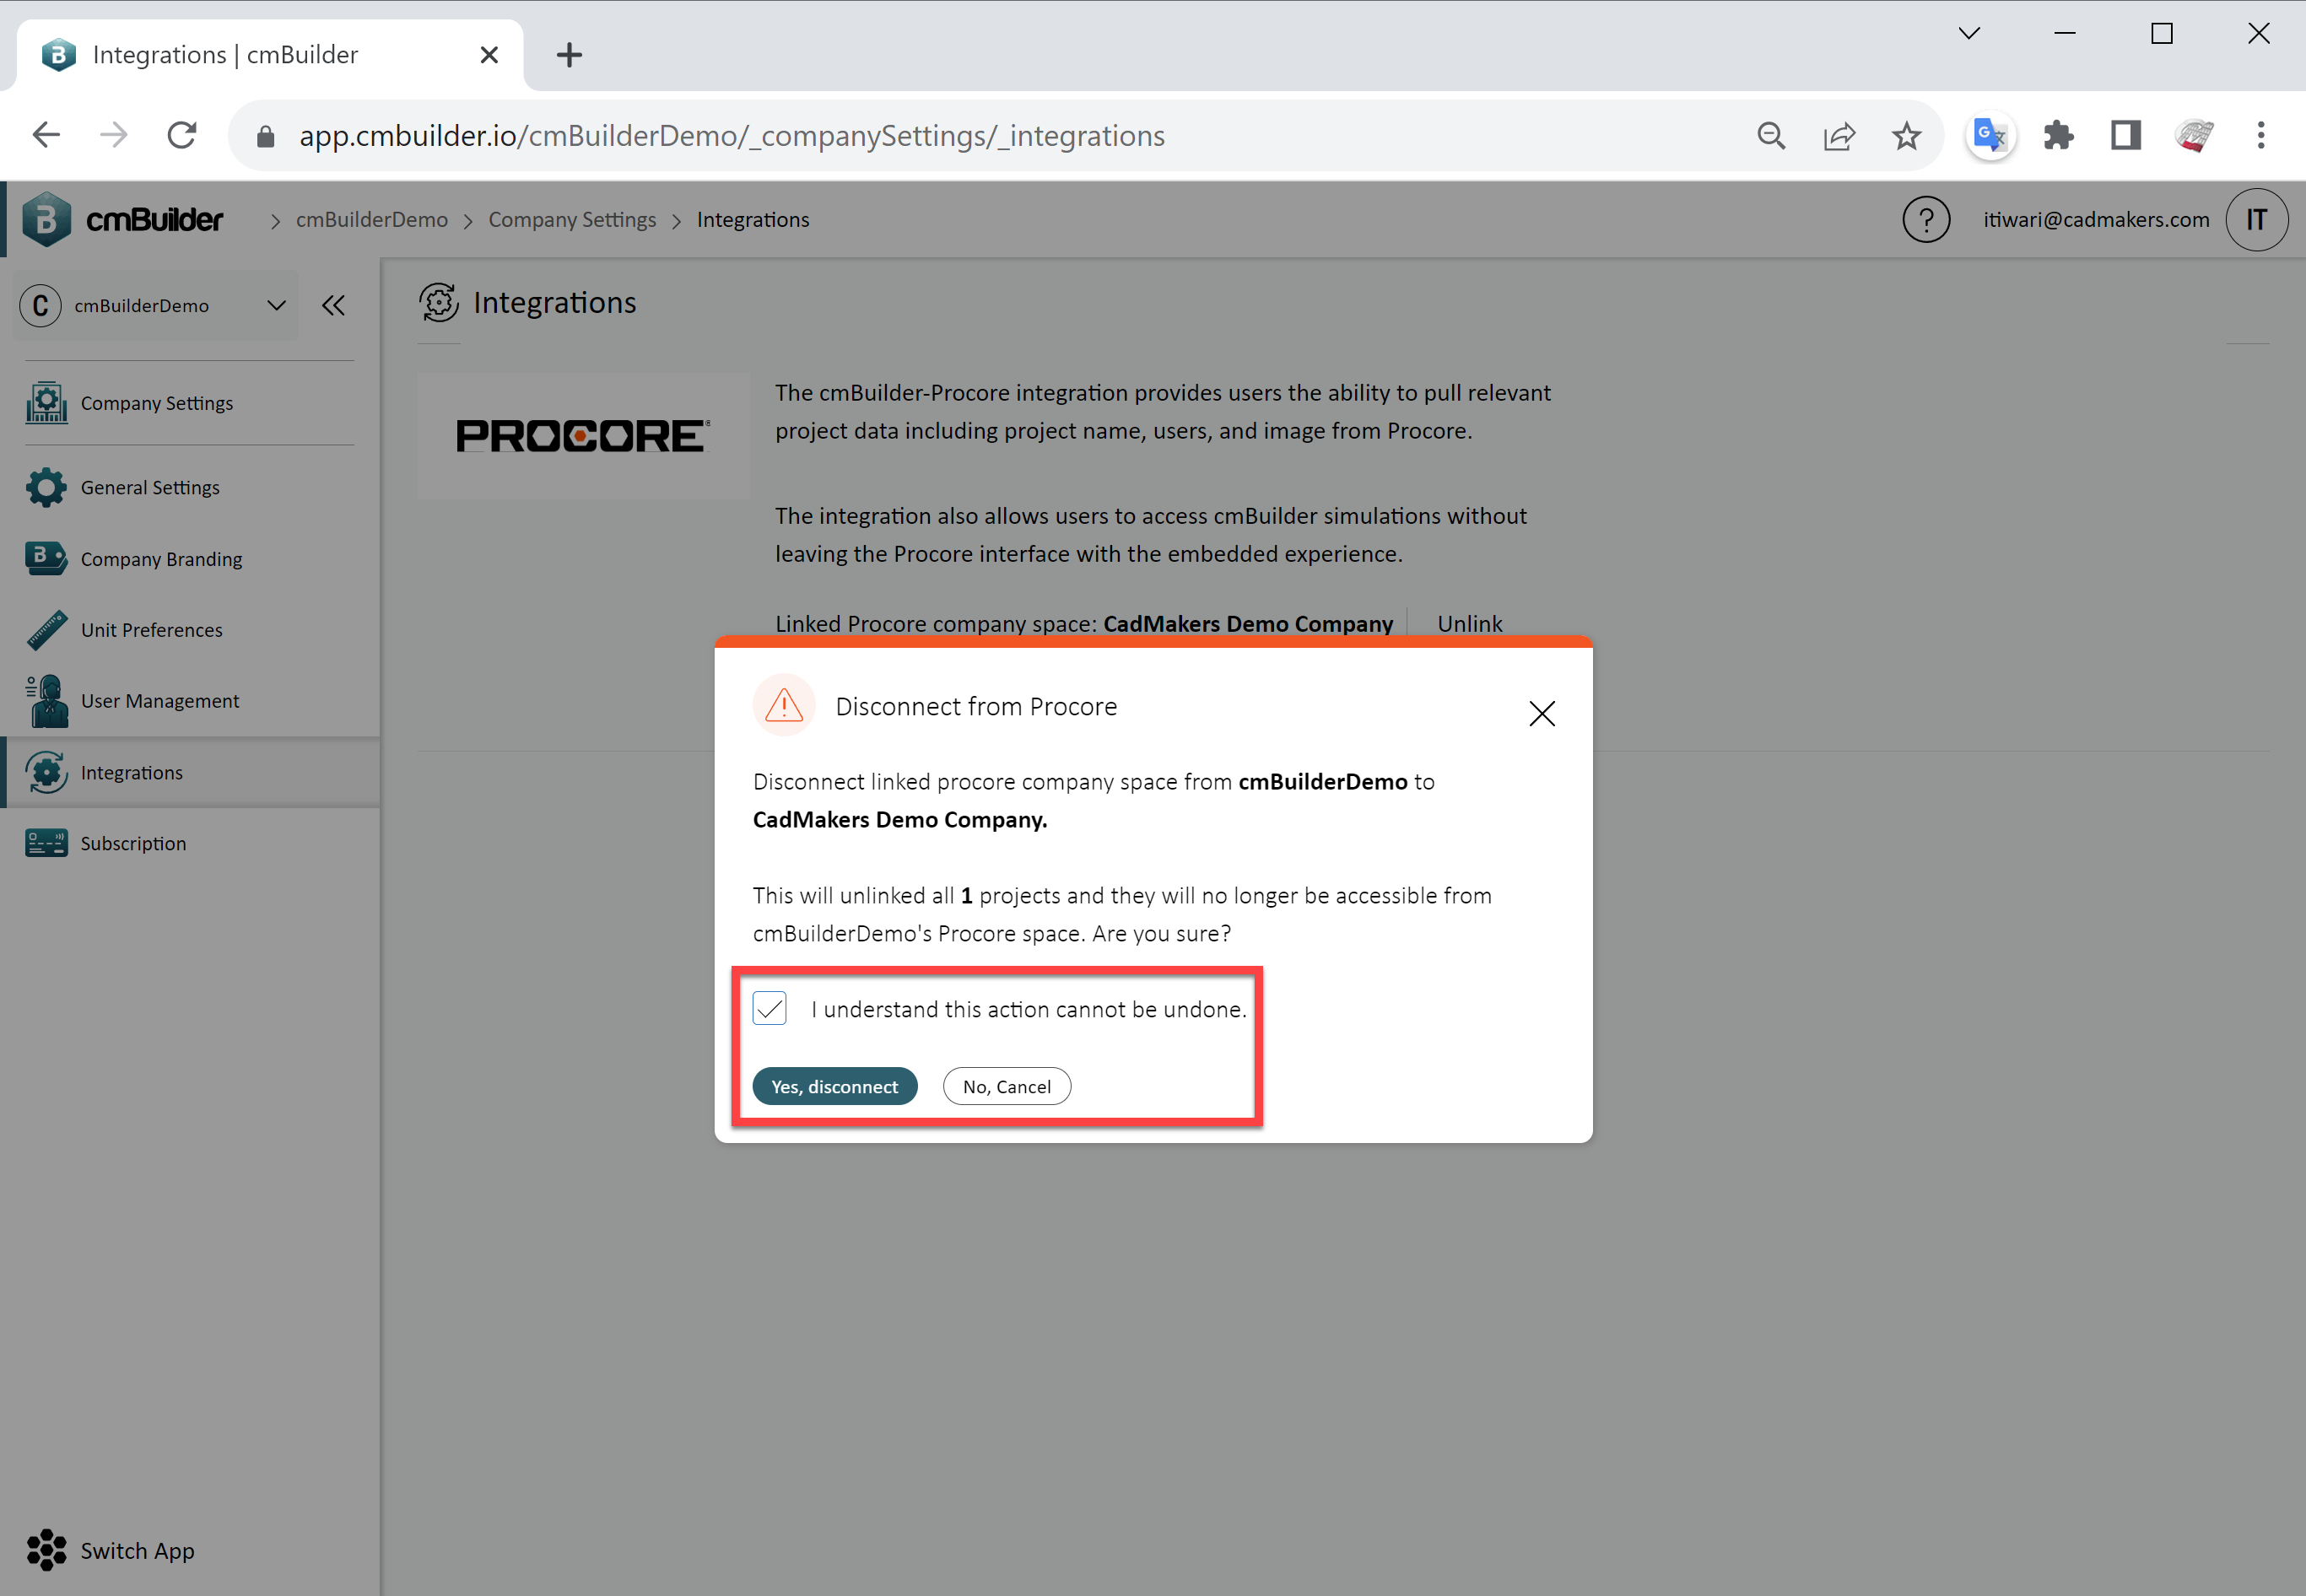Go to Company Settings breadcrumb
Screen dimensions: 2306x1596
coord(572,219)
